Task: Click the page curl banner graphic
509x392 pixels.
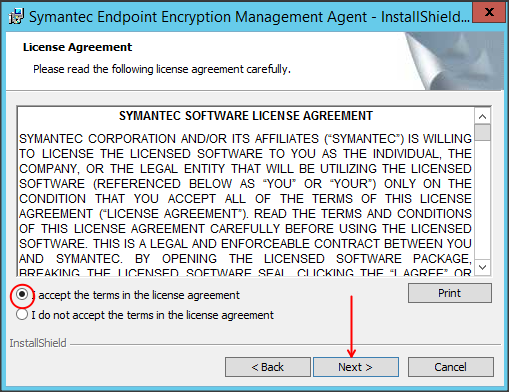Action: (454, 61)
